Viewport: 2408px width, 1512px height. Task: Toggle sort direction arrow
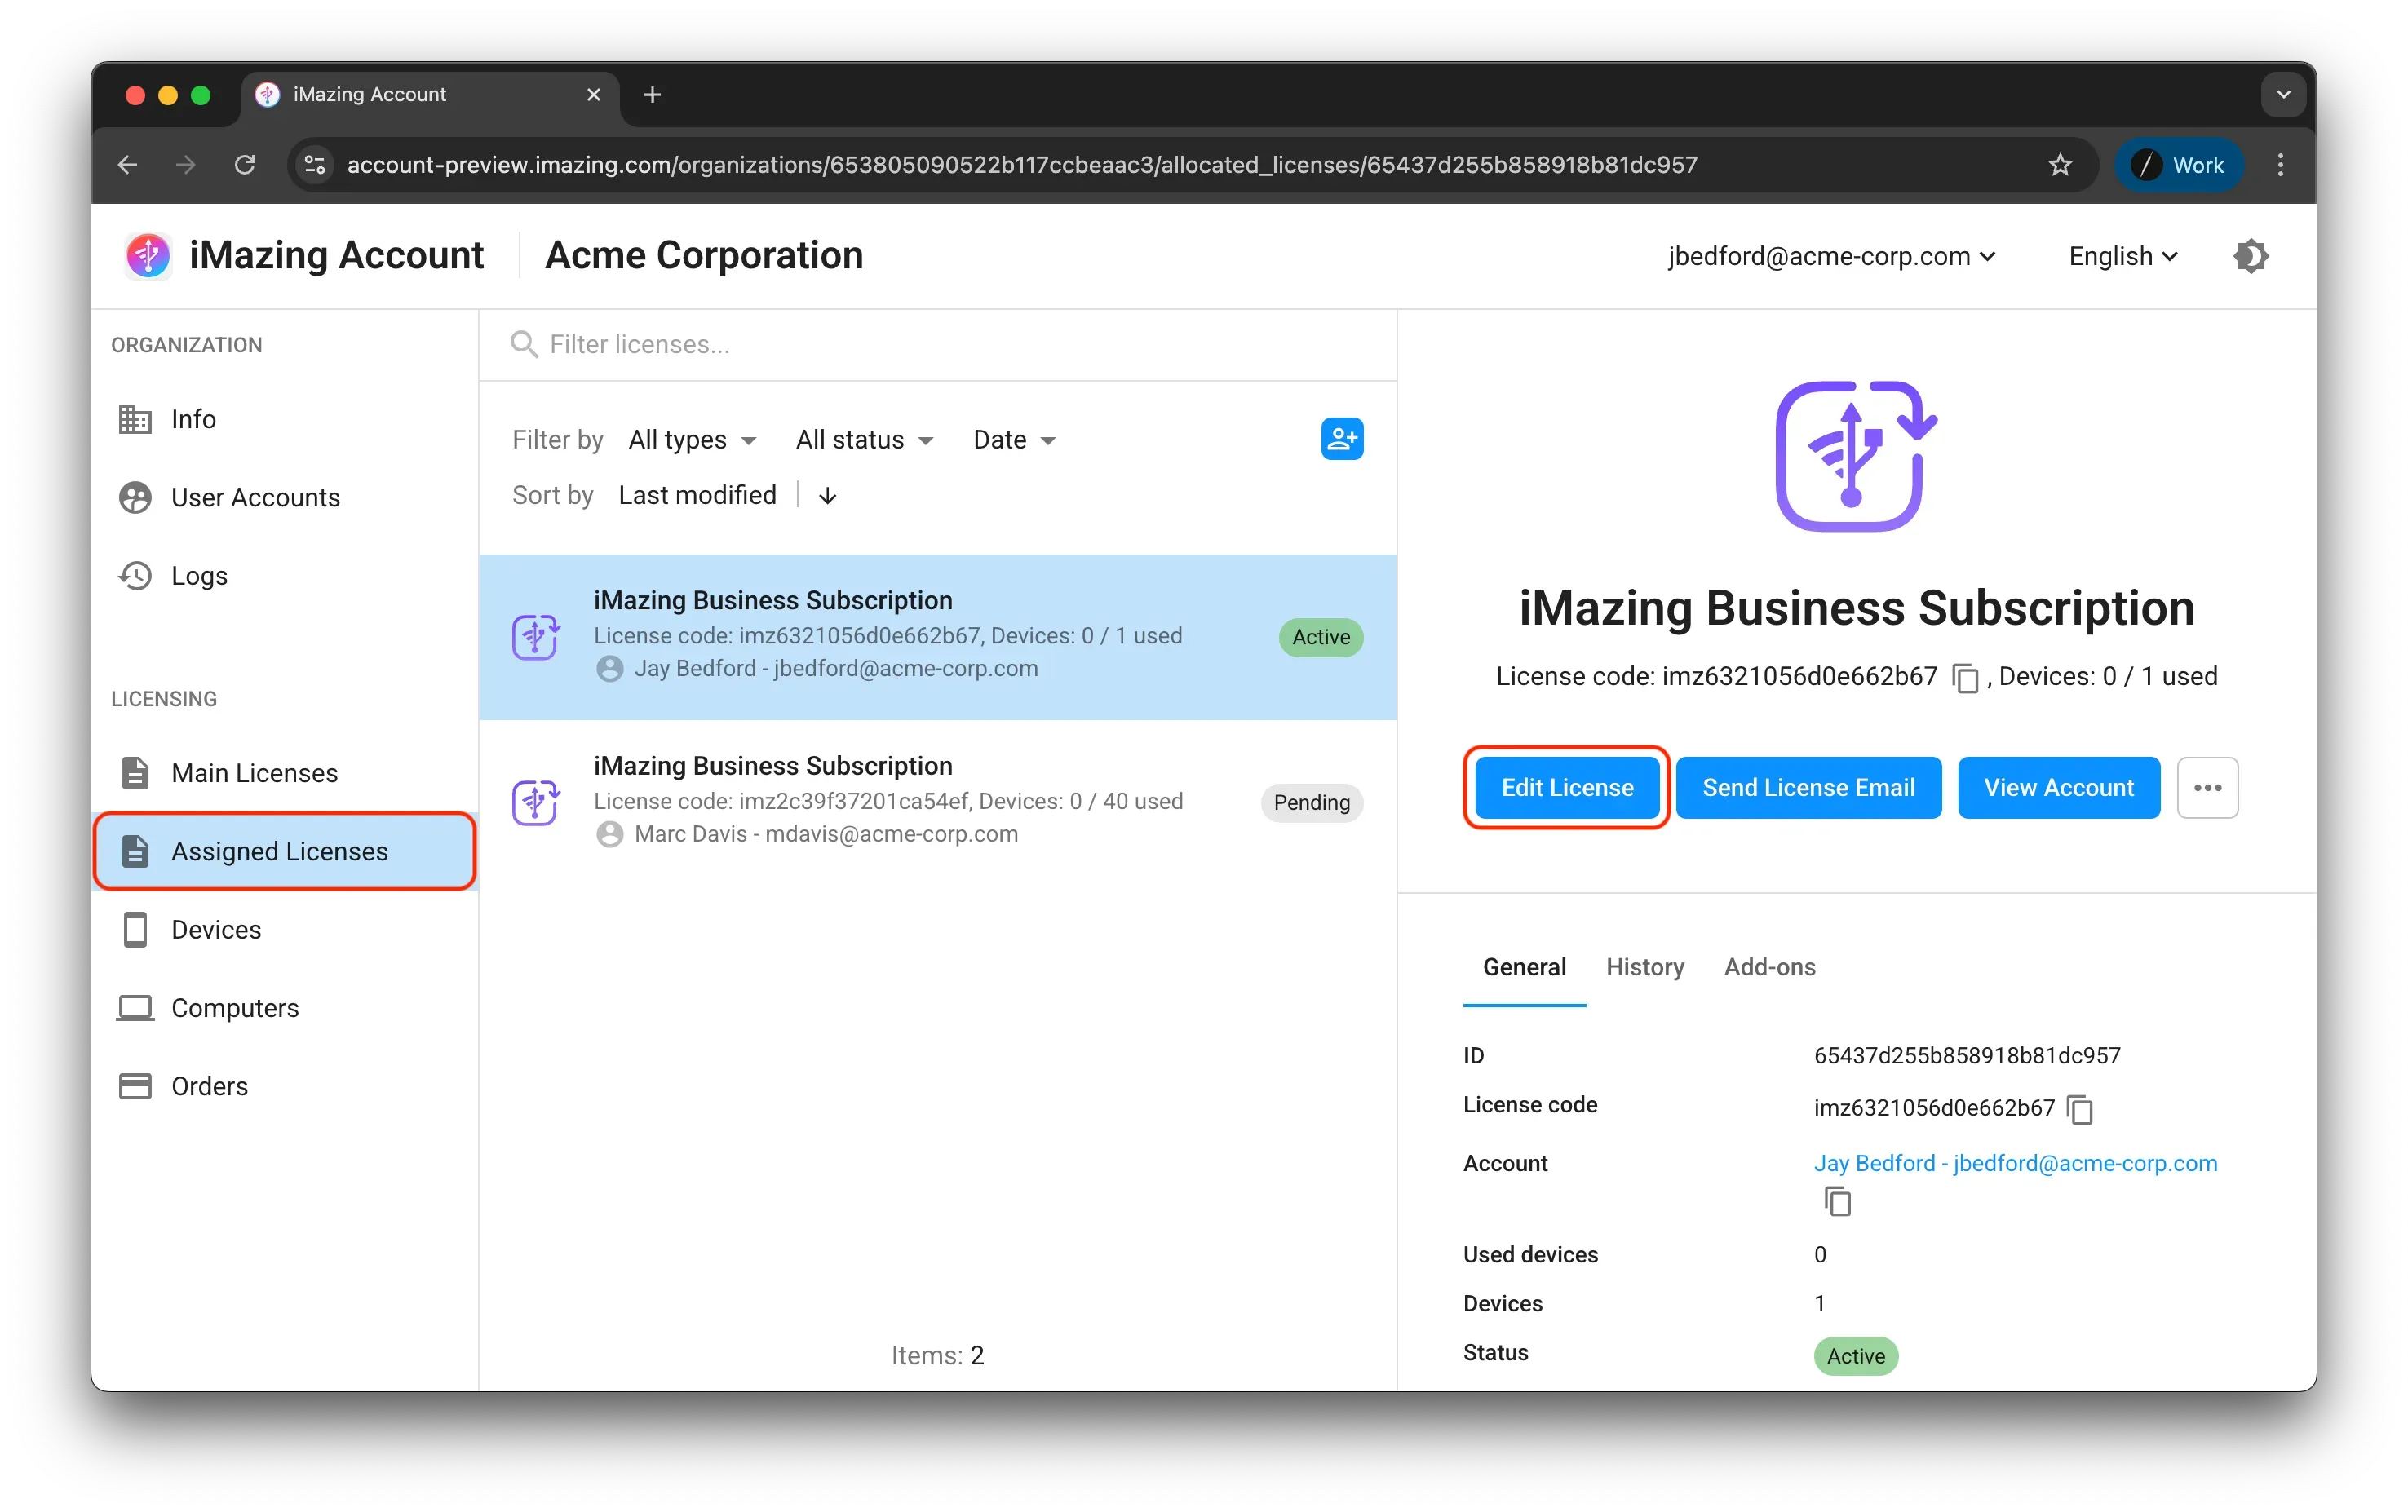pyautogui.click(x=827, y=496)
